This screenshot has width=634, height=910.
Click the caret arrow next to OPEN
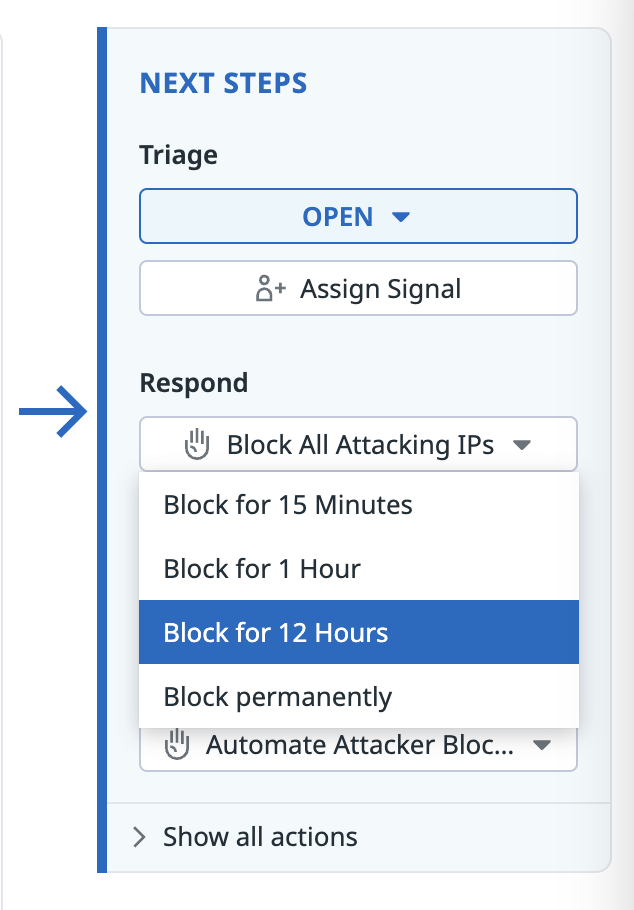(401, 217)
